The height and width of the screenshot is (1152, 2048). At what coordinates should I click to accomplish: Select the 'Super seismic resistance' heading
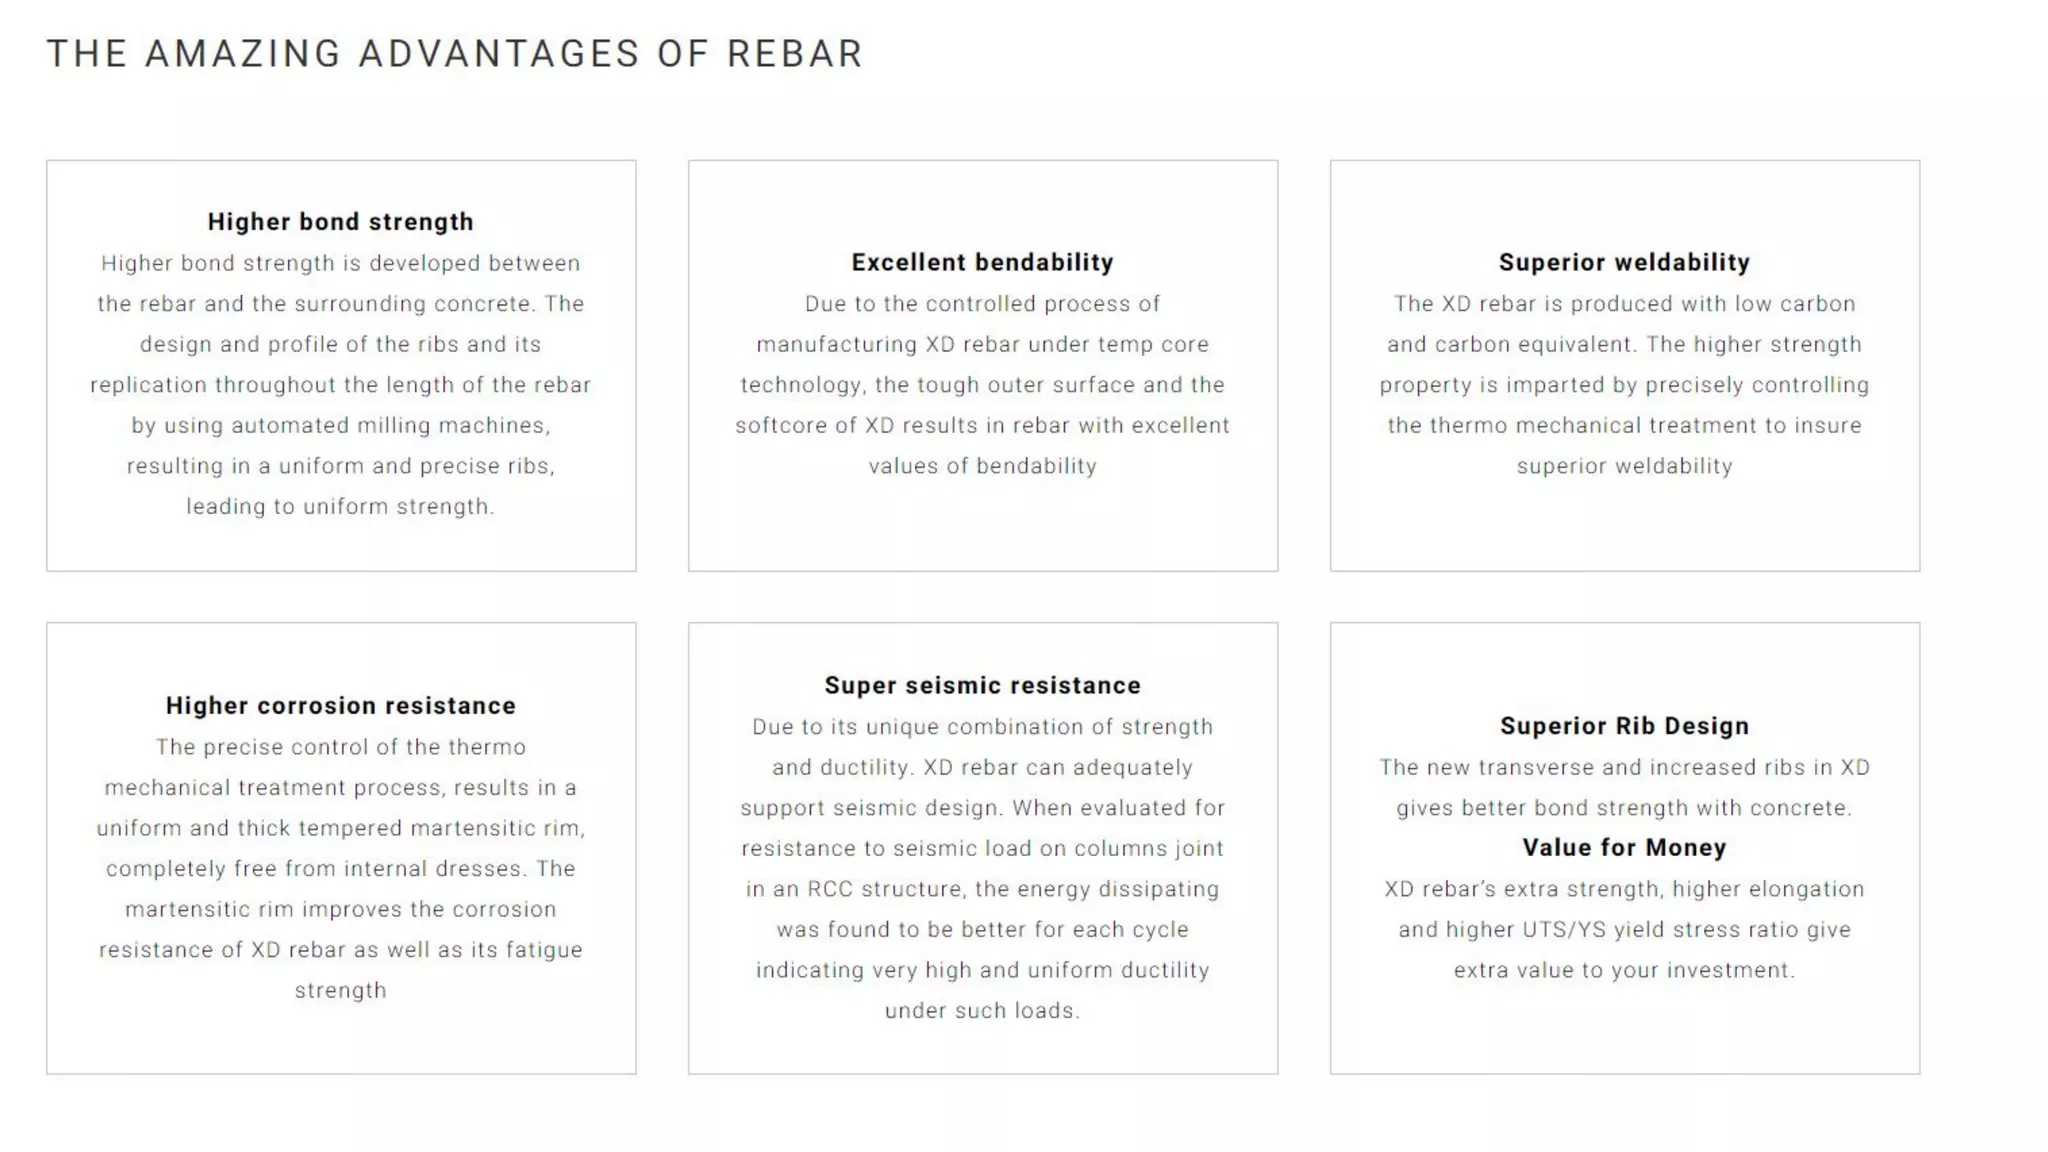click(983, 685)
